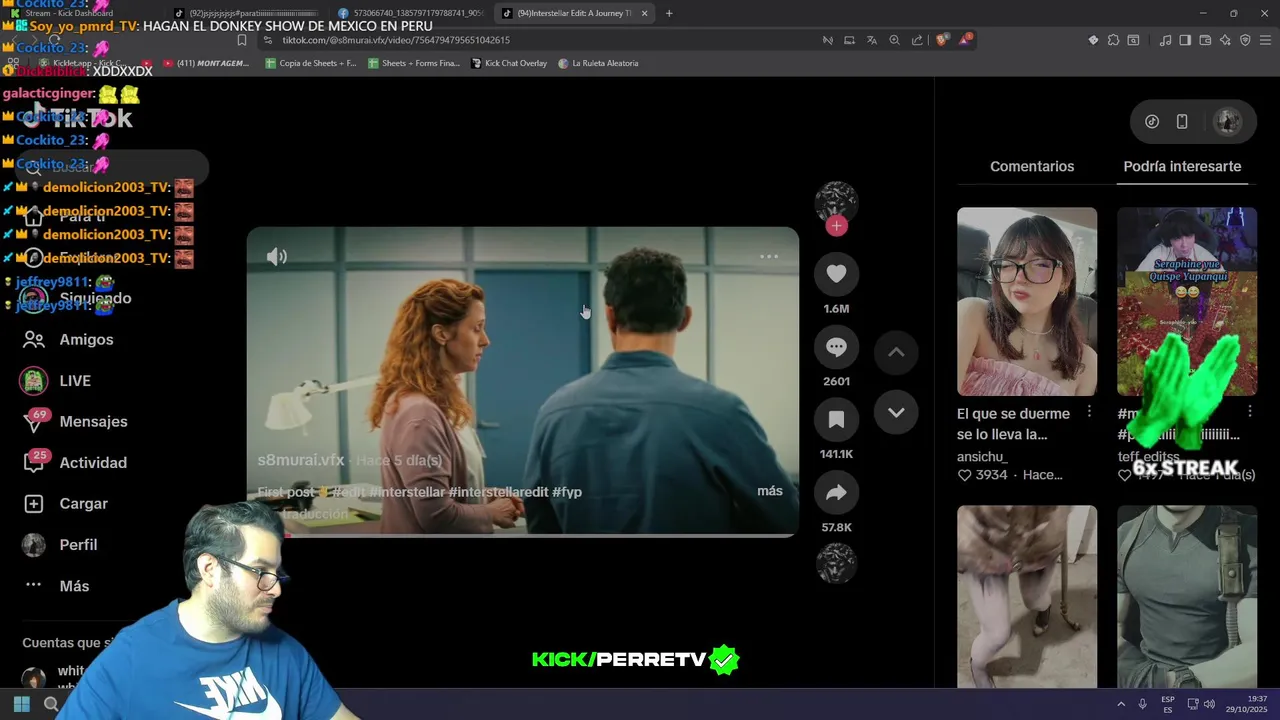
Task: Open the browser extensions puzzle icon
Action: coord(1113,40)
